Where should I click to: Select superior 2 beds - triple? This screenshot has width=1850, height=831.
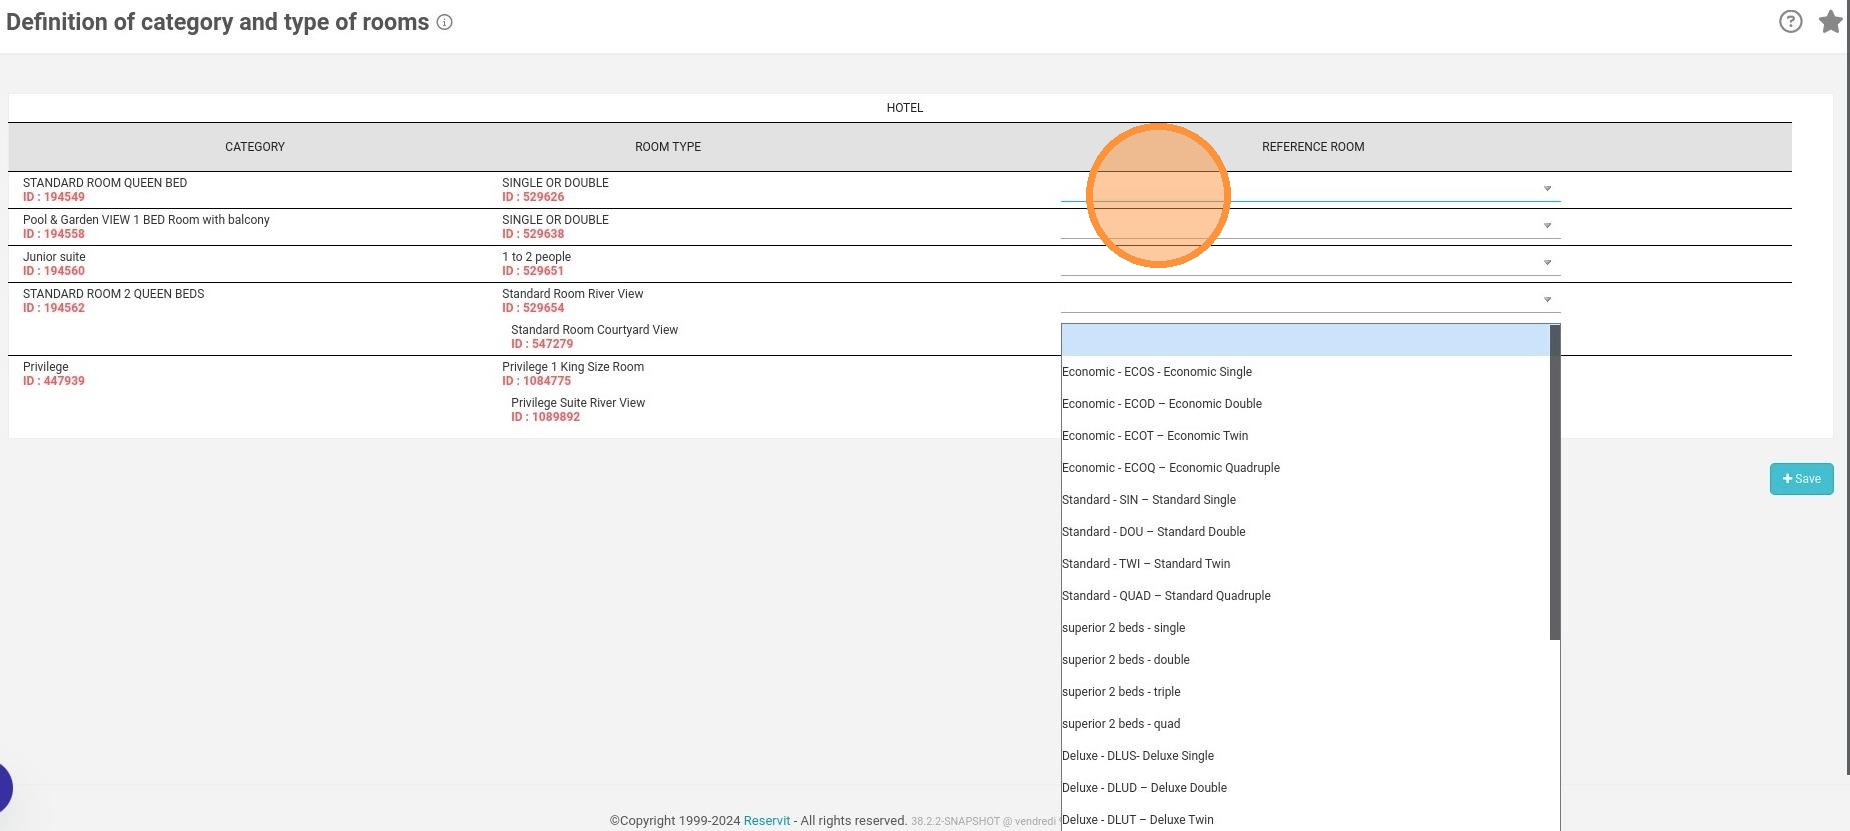pyautogui.click(x=1305, y=692)
